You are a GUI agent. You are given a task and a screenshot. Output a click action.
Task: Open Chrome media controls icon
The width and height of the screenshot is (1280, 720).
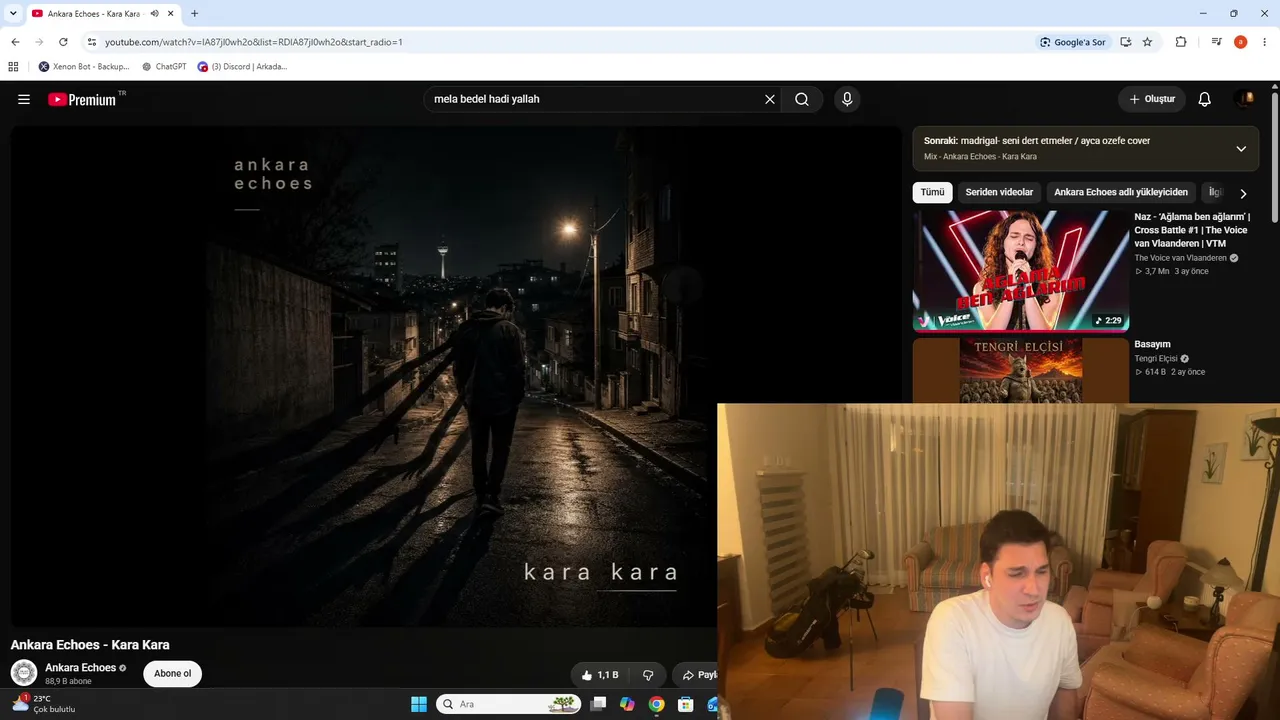pos(1217,42)
